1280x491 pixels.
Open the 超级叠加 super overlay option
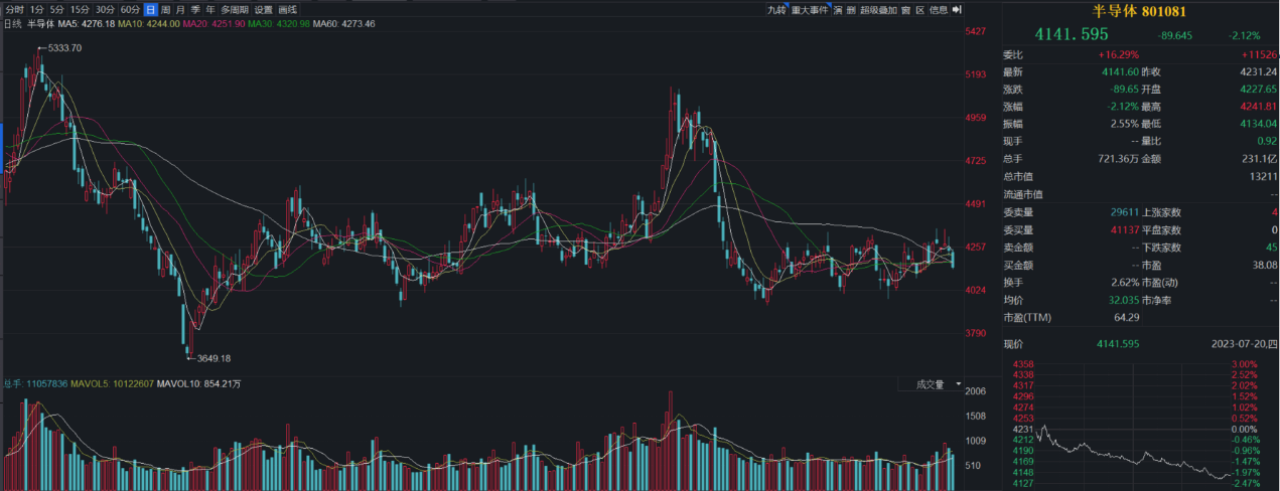click(x=878, y=10)
